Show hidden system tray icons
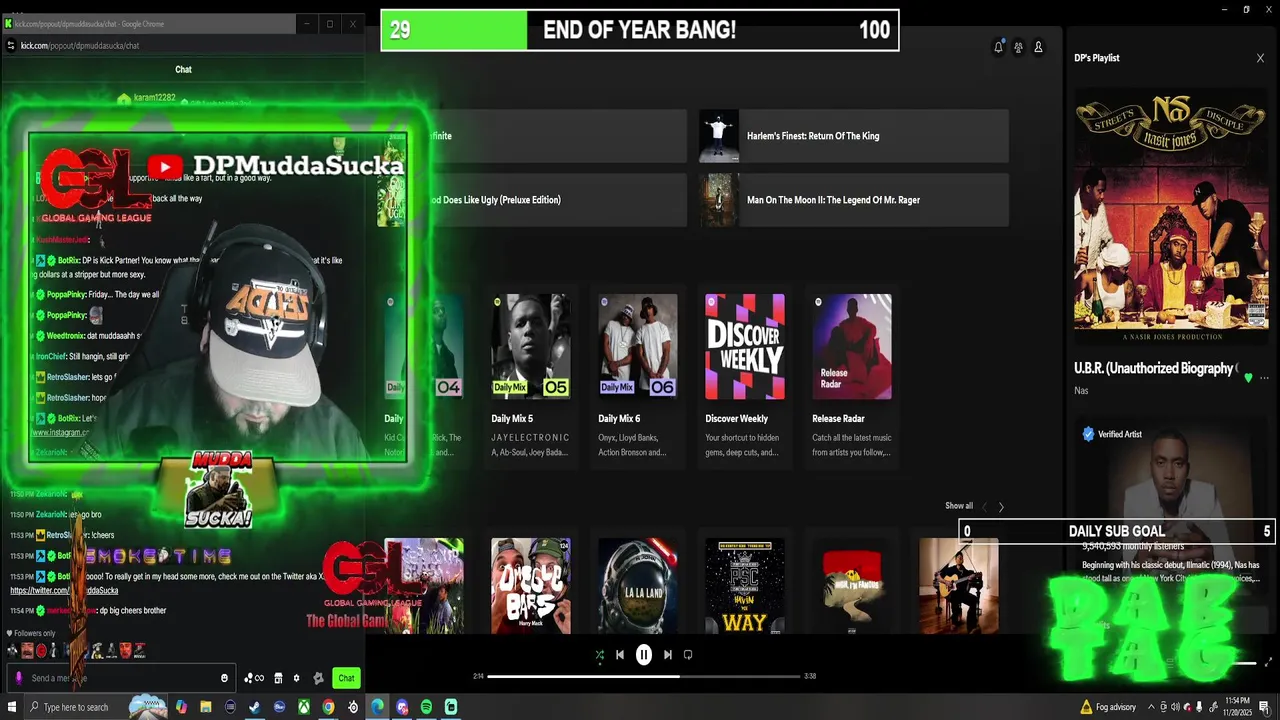The image size is (1280, 720). [x=1150, y=707]
